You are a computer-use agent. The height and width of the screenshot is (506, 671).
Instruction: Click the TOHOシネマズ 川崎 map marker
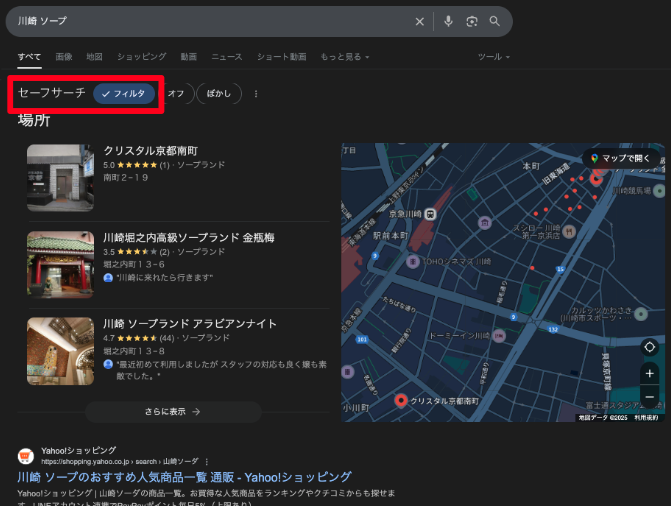tap(413, 261)
